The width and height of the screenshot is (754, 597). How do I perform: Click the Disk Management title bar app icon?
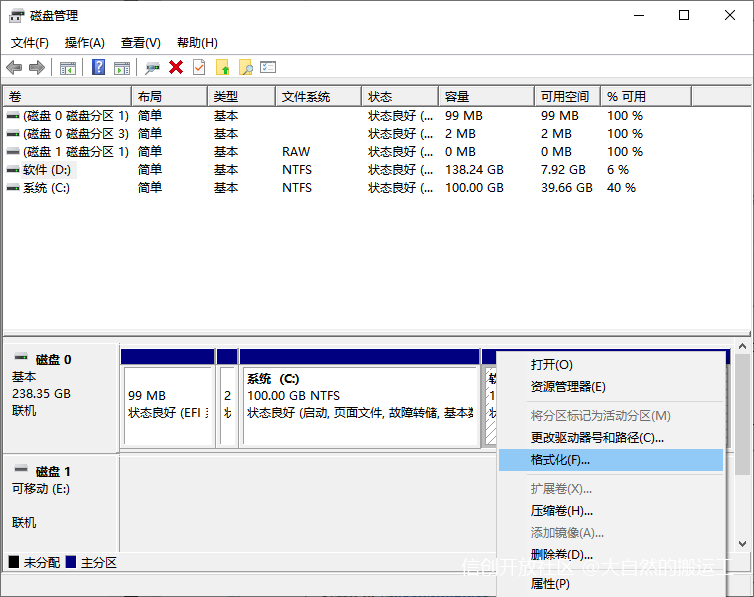(x=16, y=16)
